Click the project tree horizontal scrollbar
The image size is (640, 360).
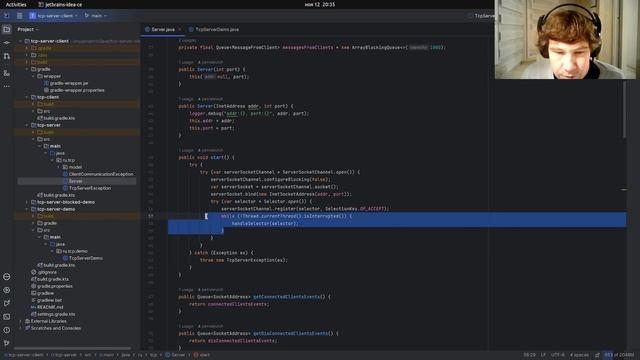pos(73,349)
